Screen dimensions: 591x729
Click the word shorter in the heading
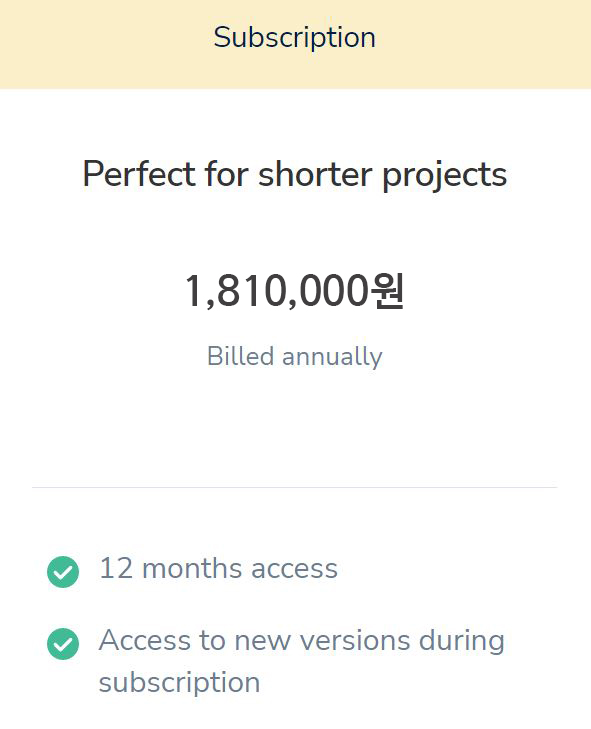coord(315,174)
